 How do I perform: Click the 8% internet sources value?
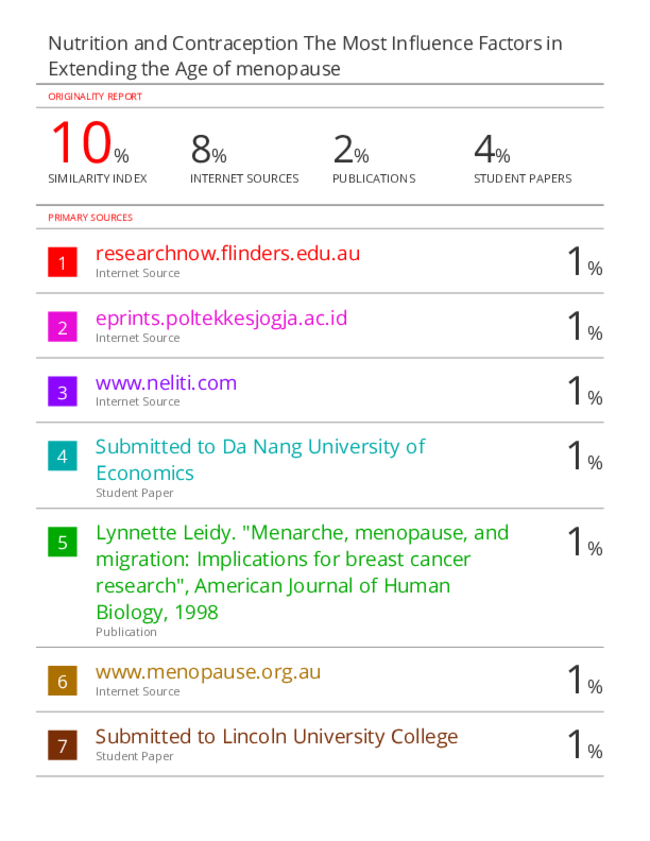(x=209, y=150)
